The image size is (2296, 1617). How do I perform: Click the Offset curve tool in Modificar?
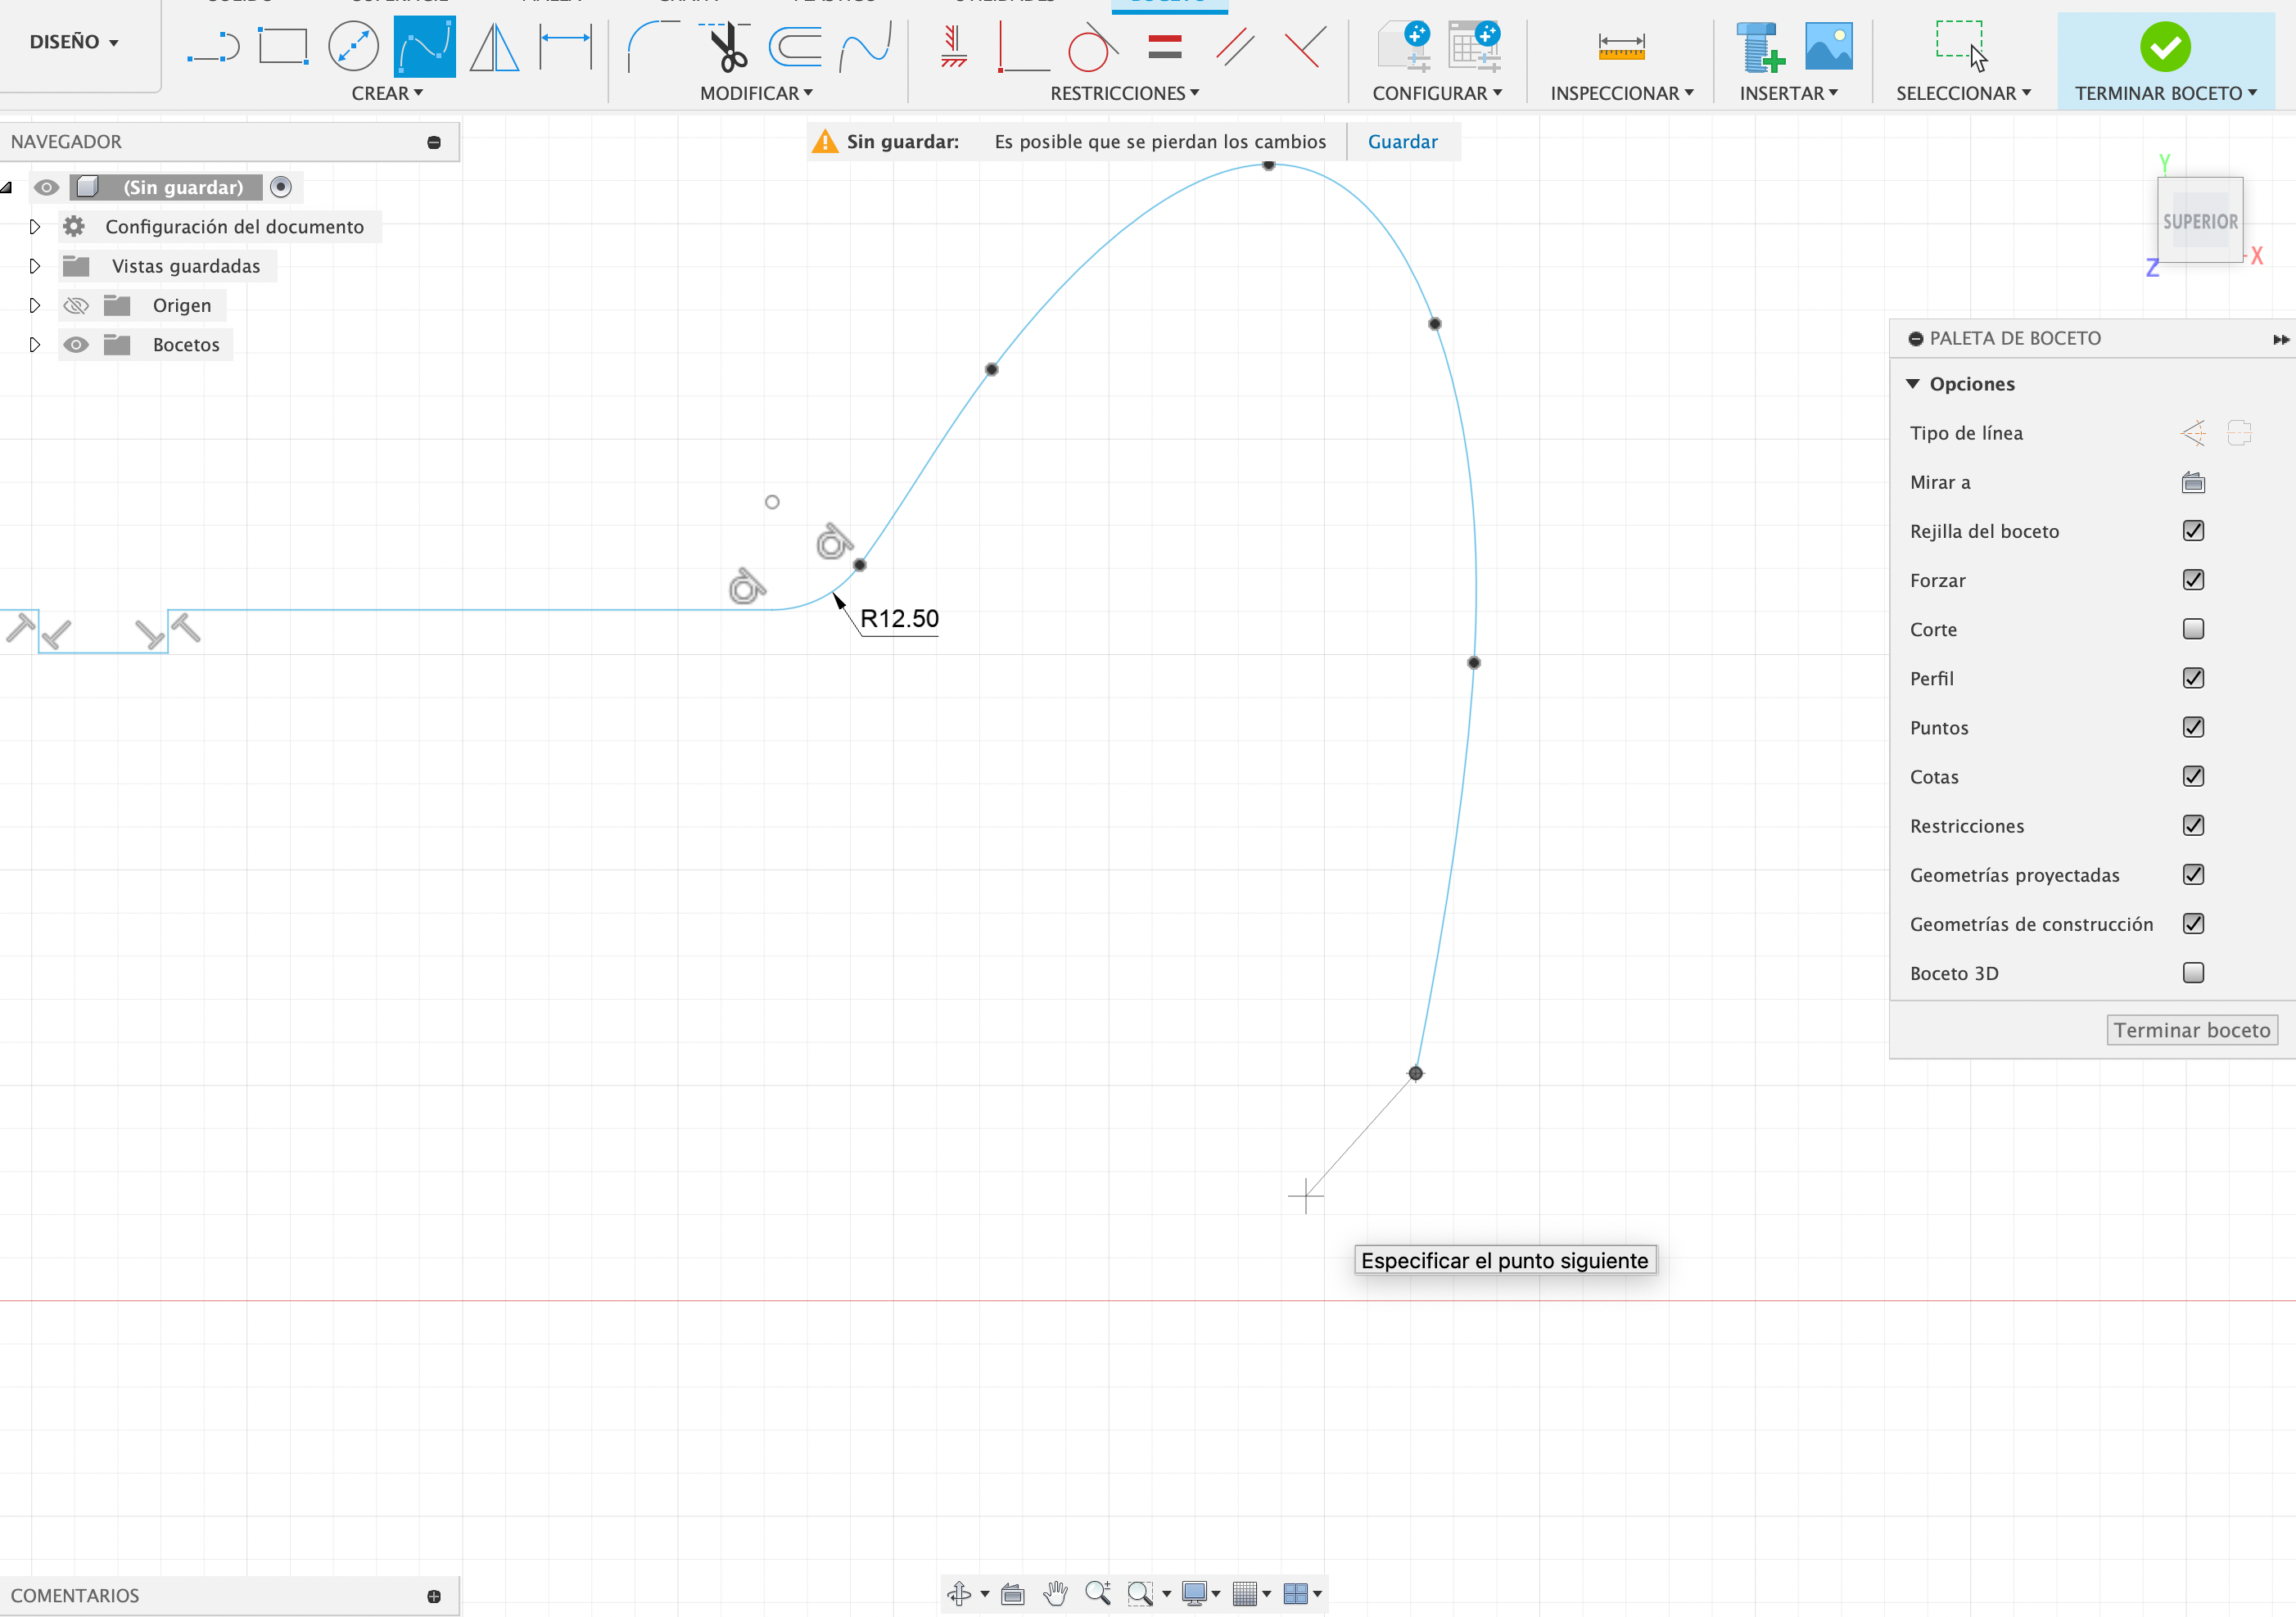(866, 47)
